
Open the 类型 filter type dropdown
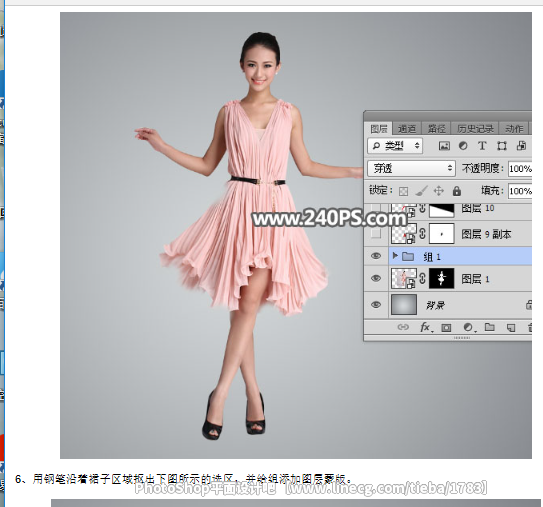pos(395,146)
